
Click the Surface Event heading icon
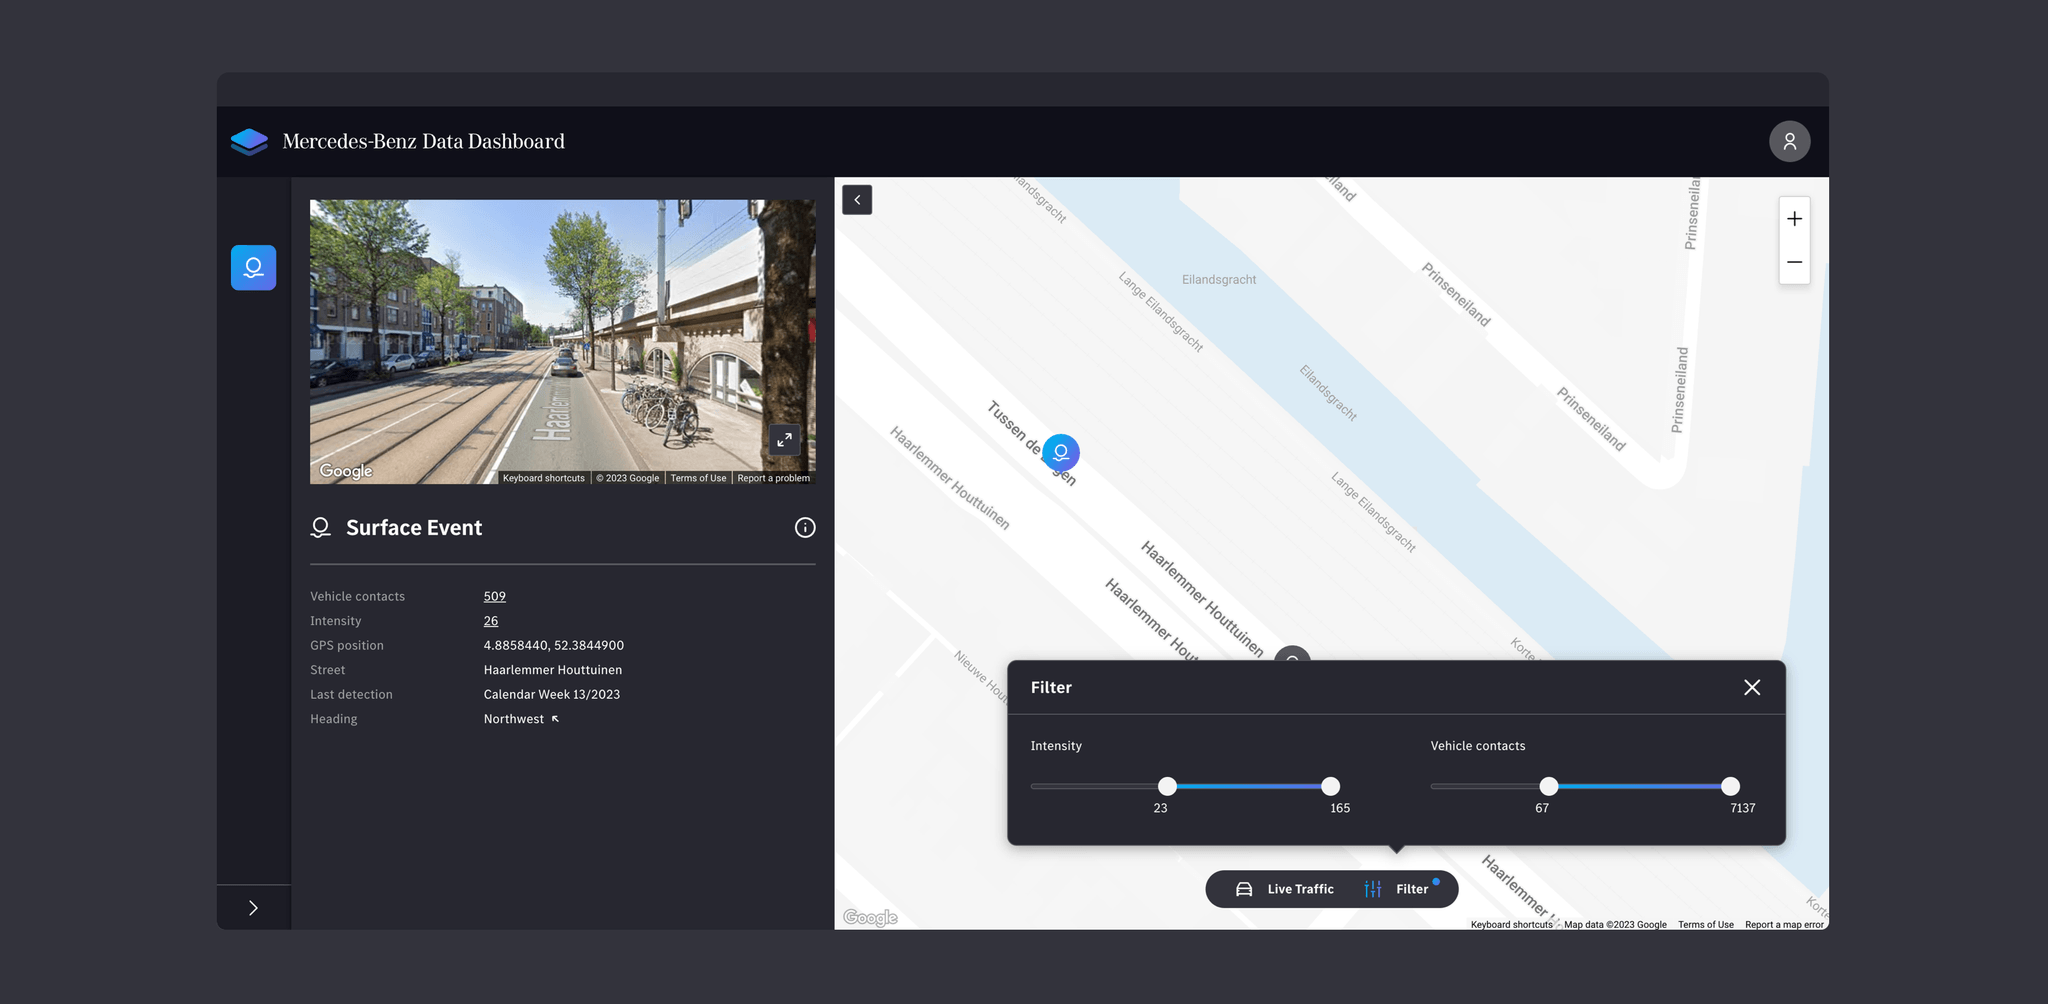(321, 528)
